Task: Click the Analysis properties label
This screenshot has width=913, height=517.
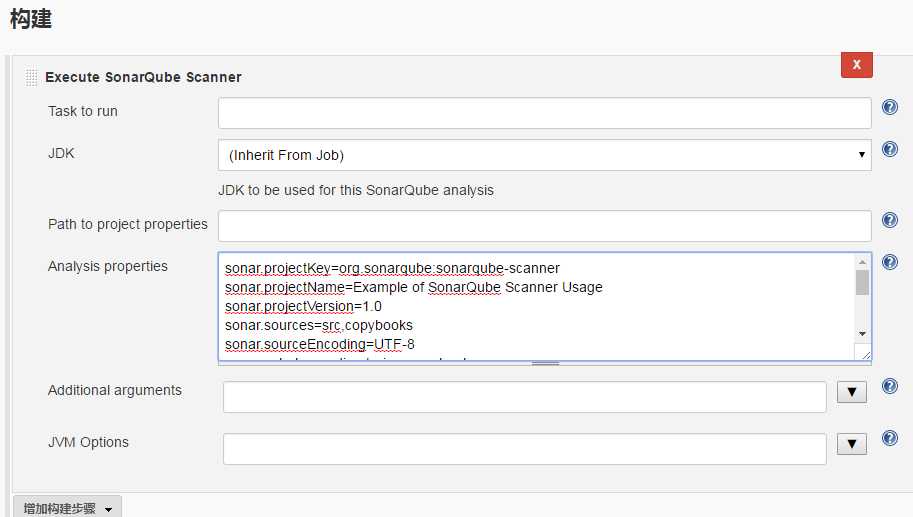Action: point(108,266)
